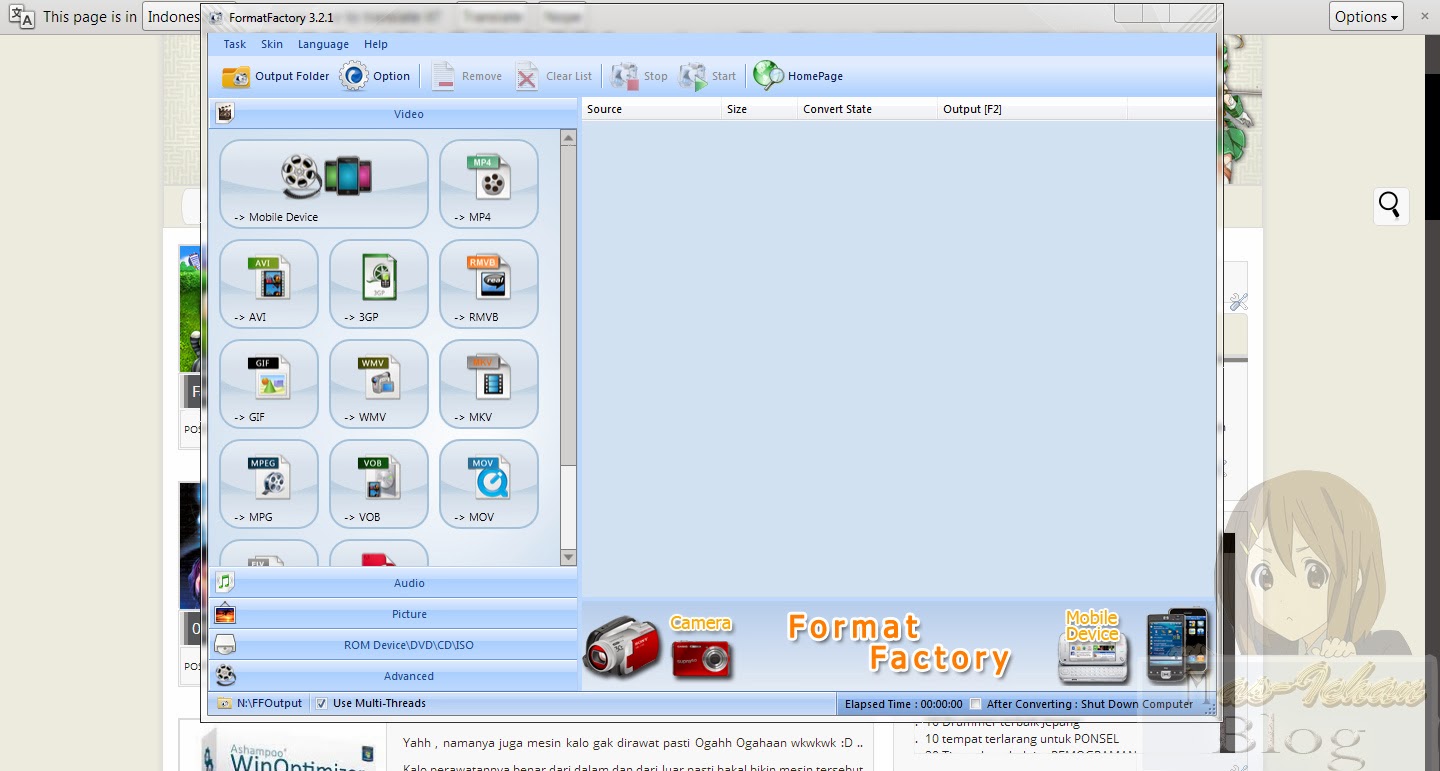Screen dimensions: 1440x771
Task: Open the Language menu
Action: click(x=323, y=44)
